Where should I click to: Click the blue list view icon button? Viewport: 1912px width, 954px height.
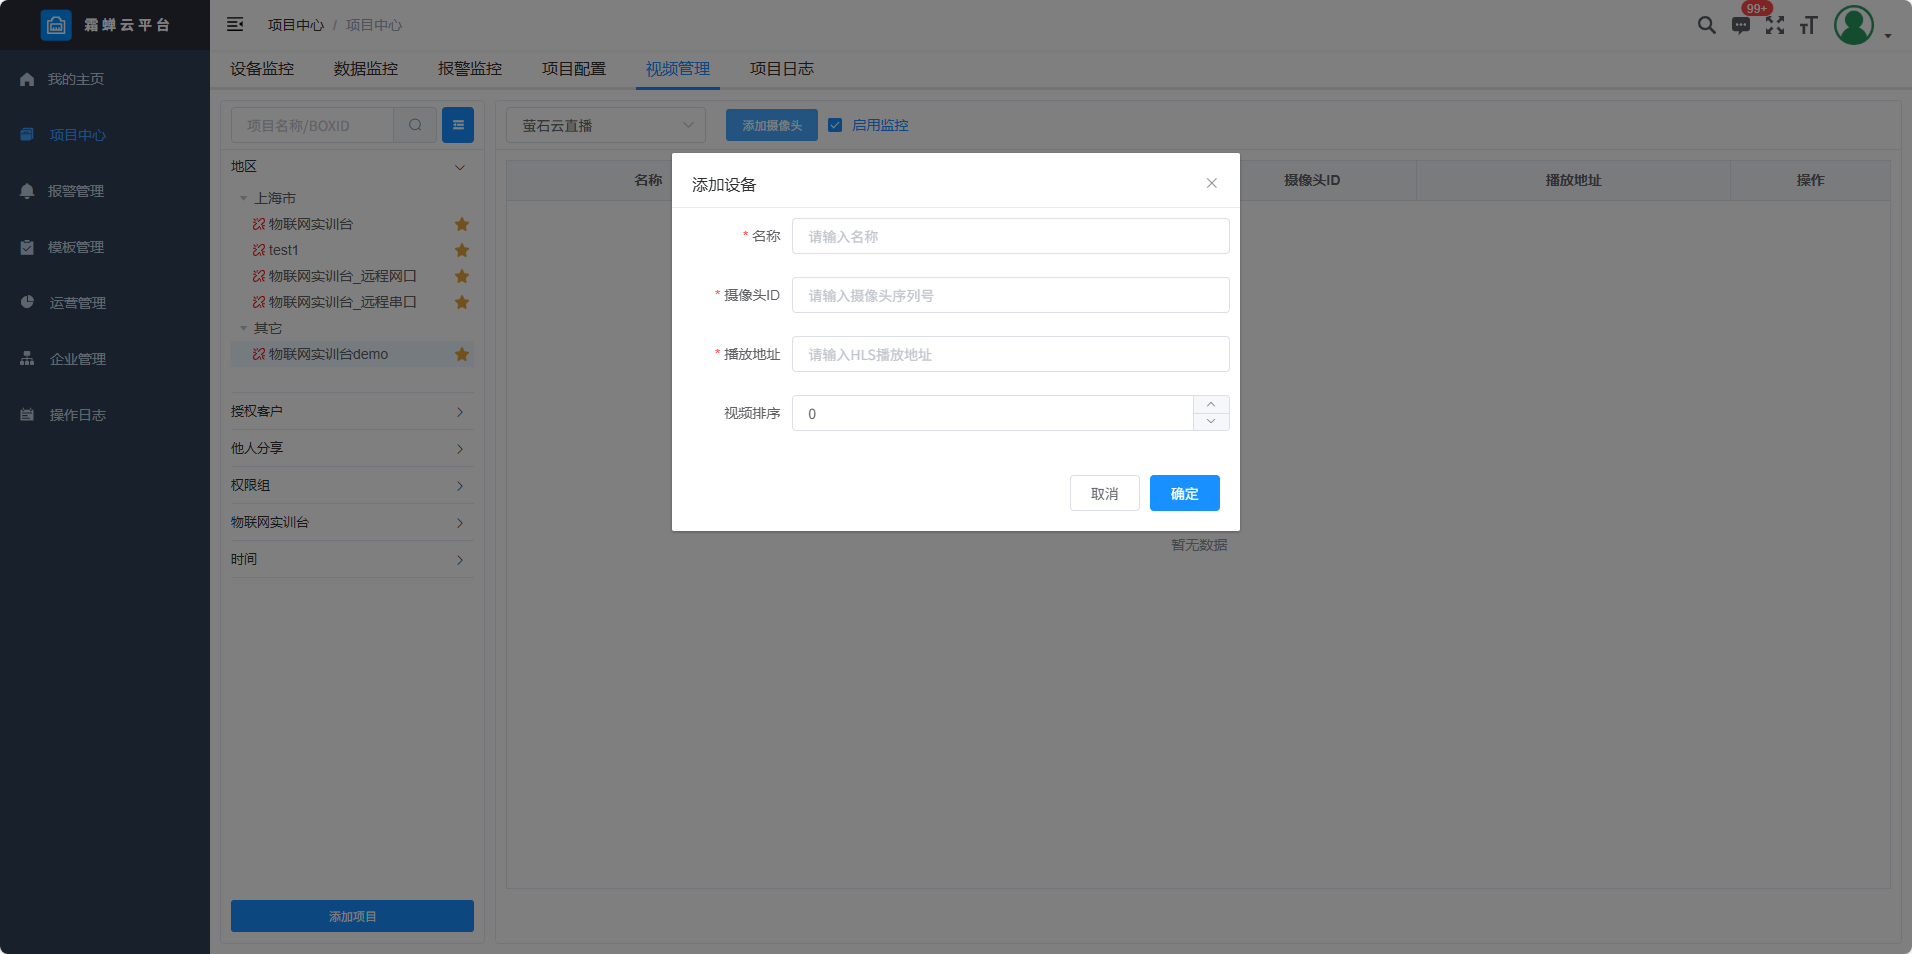[x=458, y=125]
